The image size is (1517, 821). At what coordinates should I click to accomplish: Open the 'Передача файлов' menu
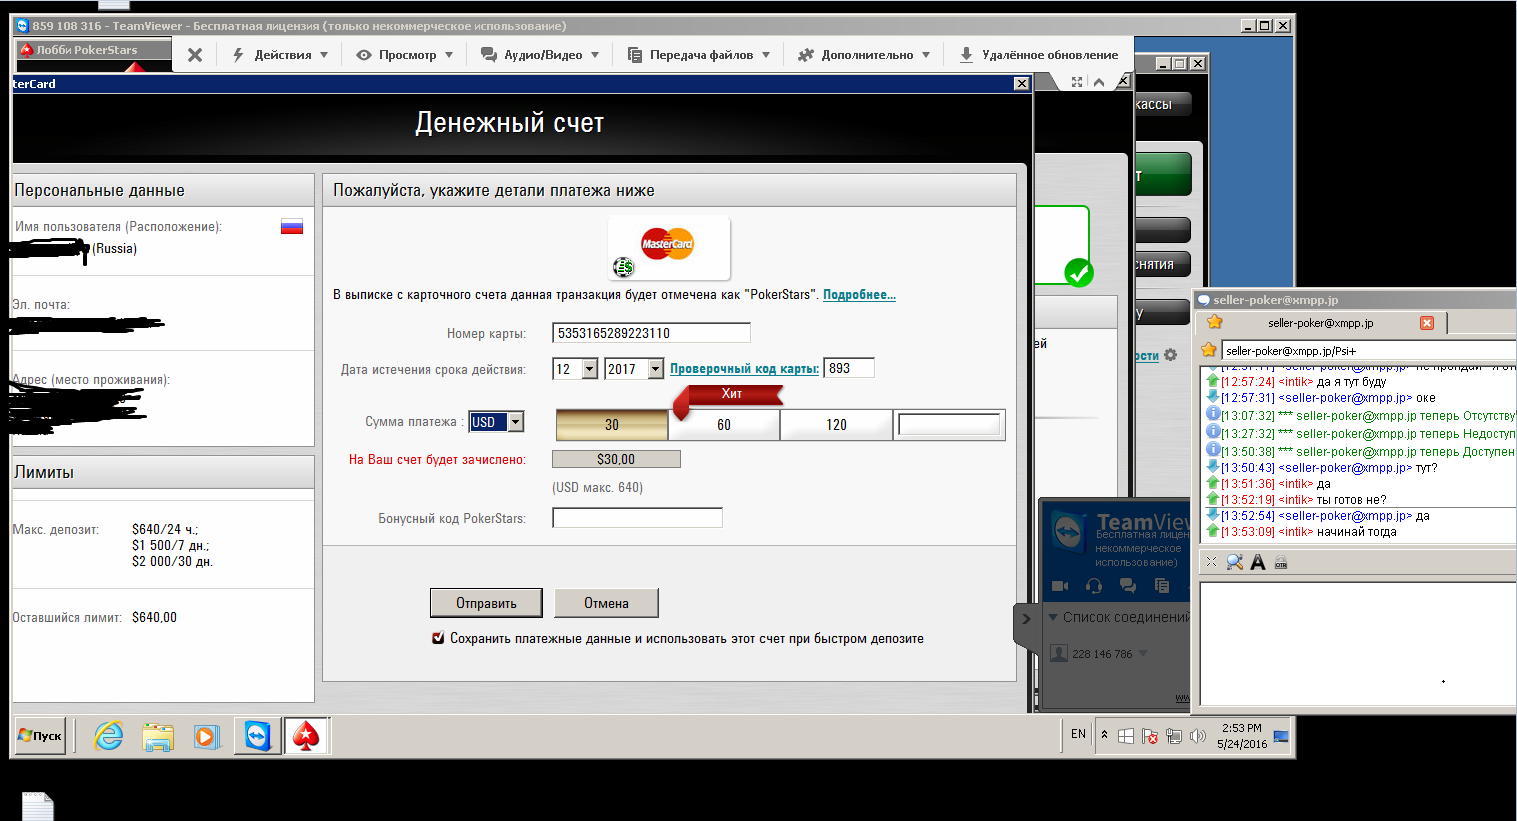pos(699,55)
